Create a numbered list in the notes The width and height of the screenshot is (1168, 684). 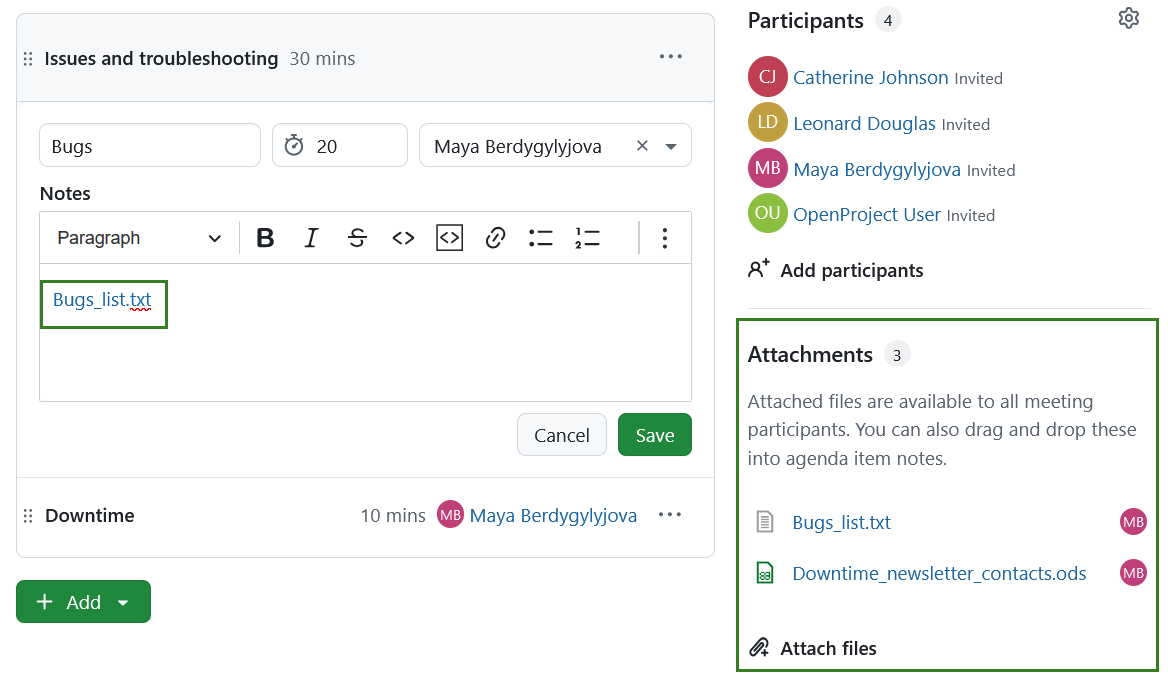point(587,237)
